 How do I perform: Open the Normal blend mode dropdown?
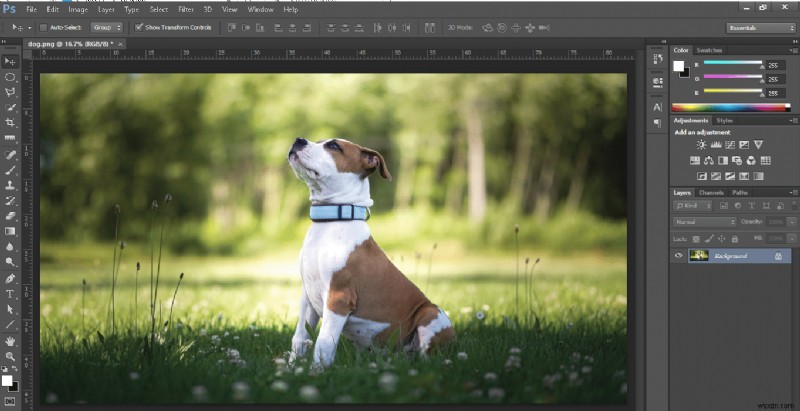click(x=705, y=222)
